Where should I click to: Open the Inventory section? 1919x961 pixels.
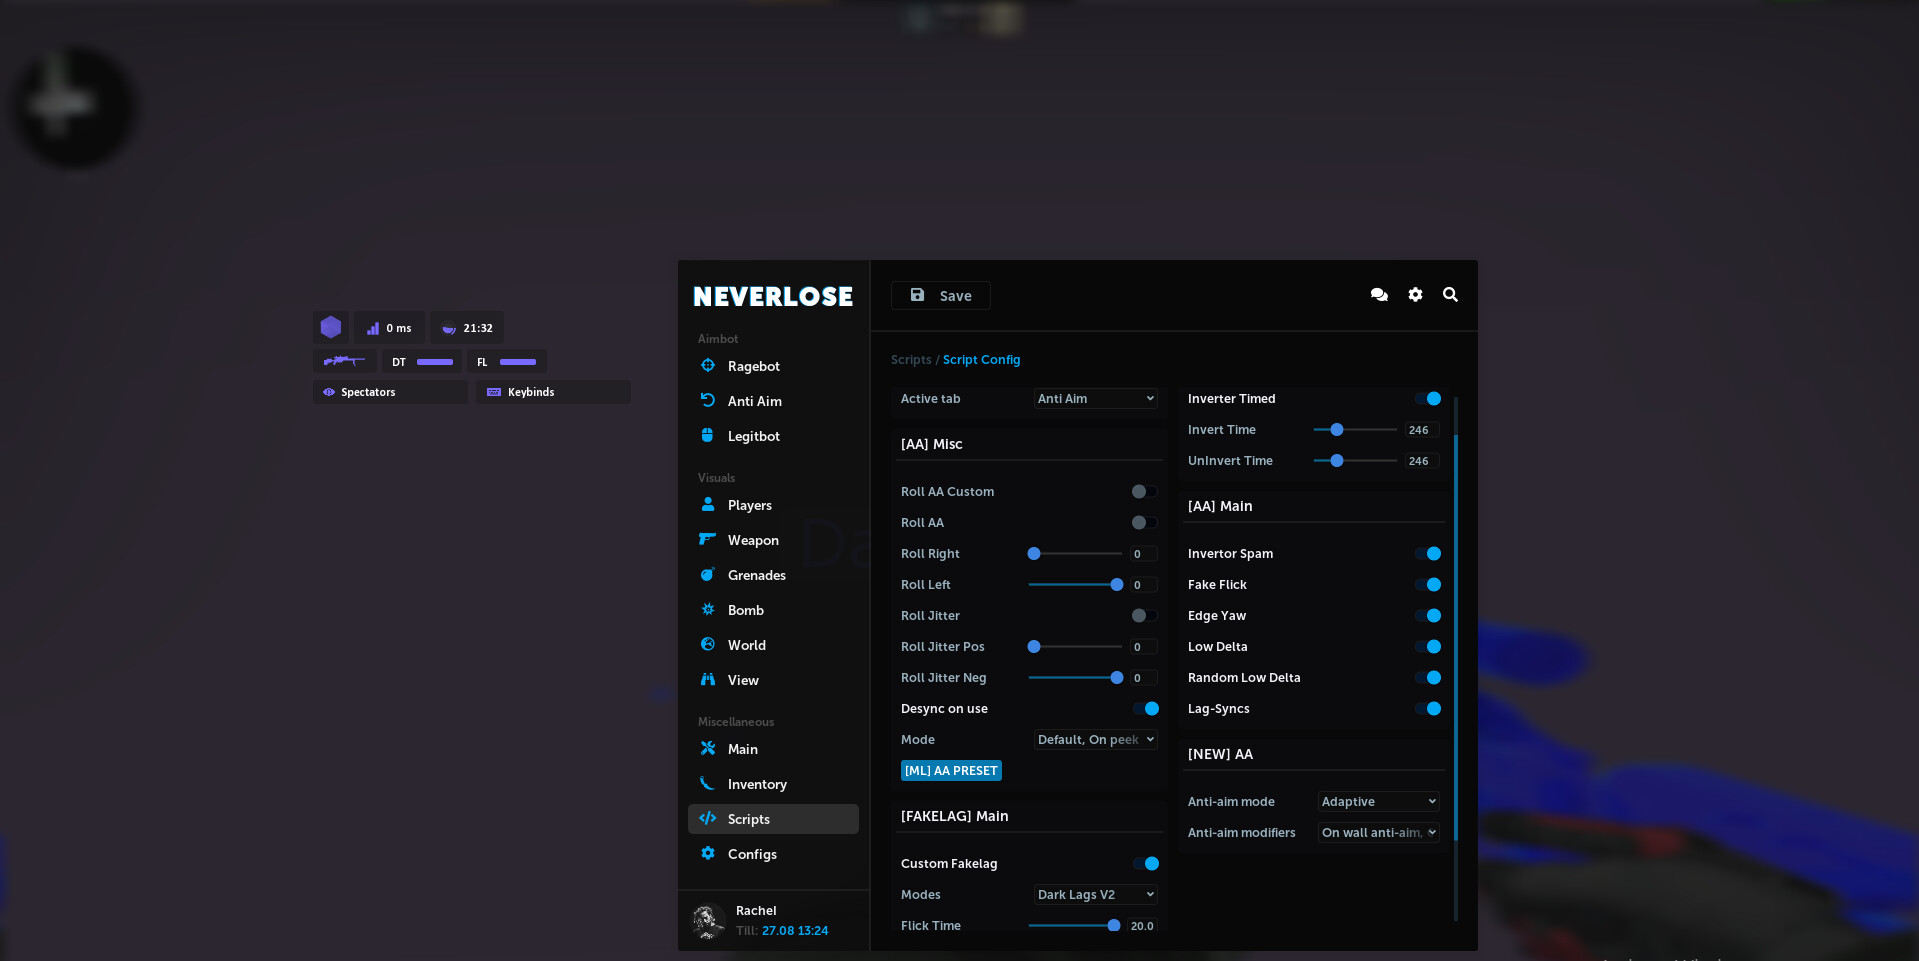coord(773,784)
